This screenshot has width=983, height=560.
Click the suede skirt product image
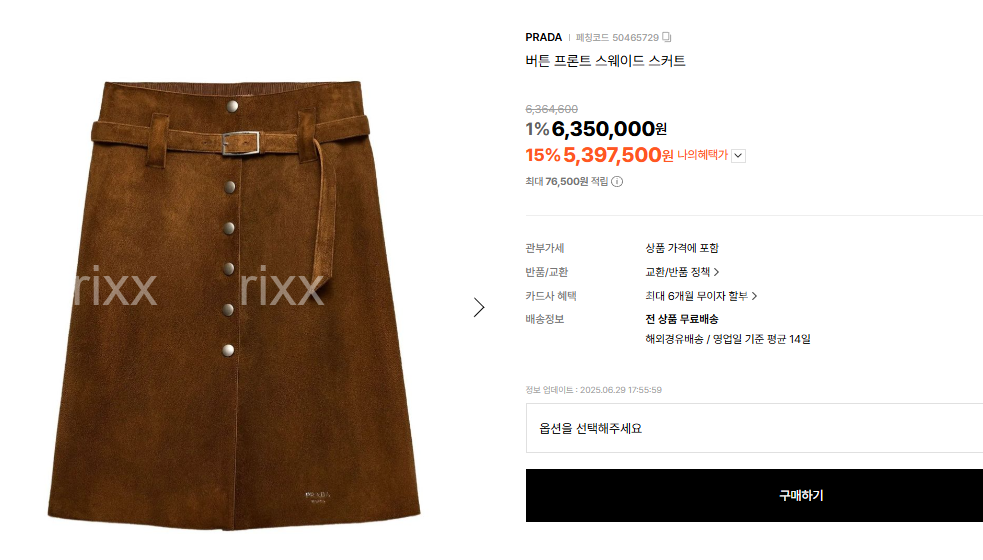234,305
